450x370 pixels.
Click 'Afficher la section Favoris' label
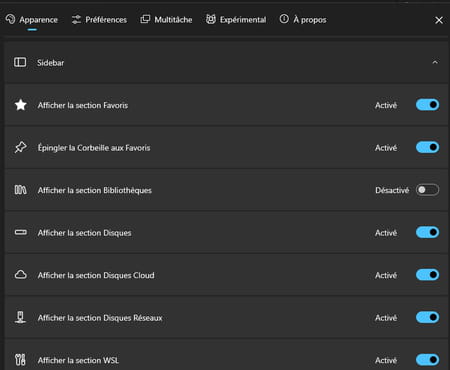coord(83,105)
